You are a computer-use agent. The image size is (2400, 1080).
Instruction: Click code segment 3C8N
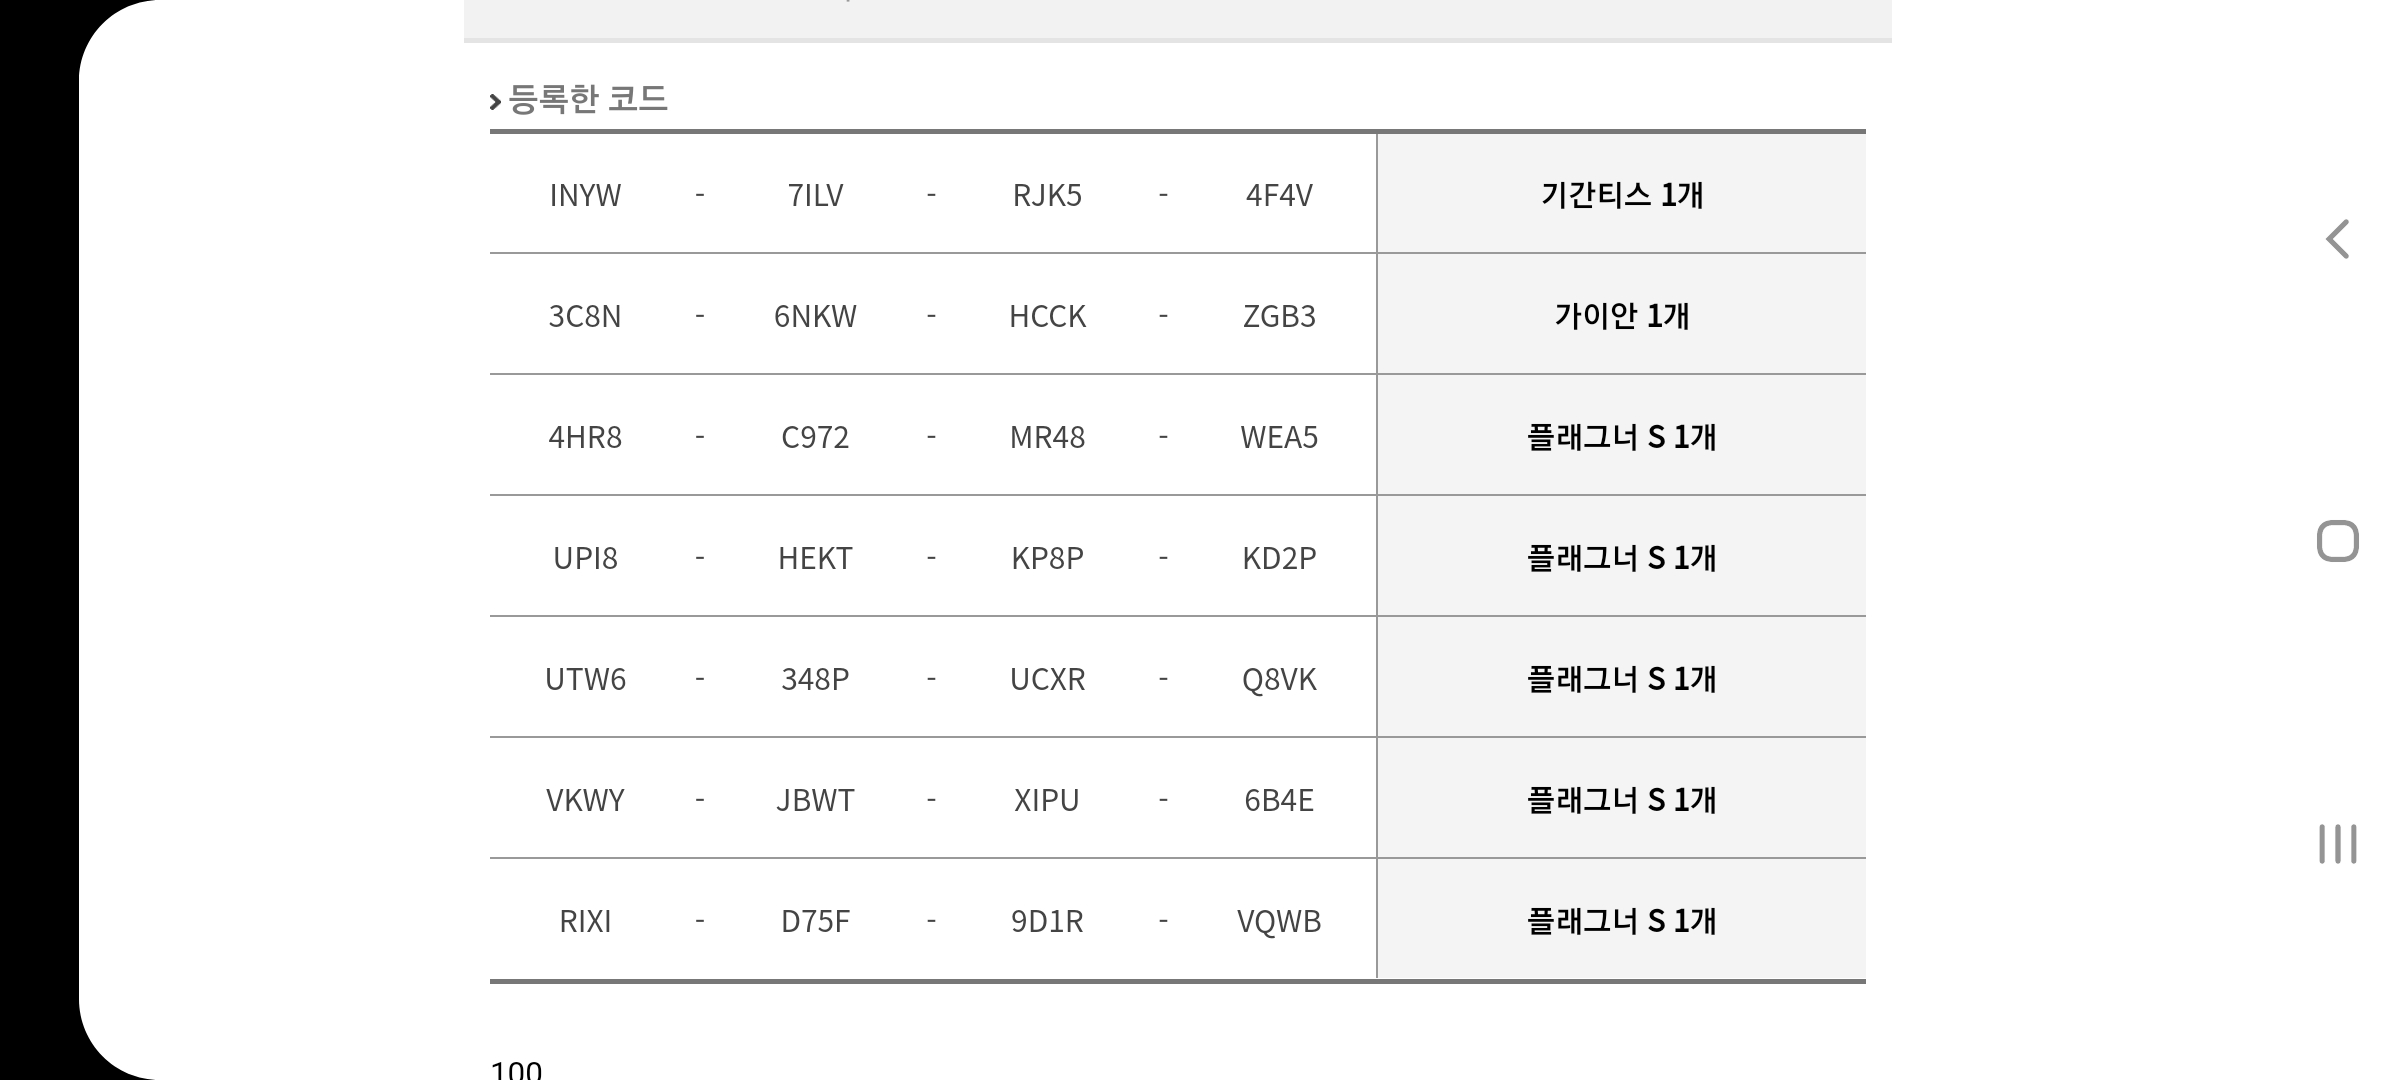(585, 316)
